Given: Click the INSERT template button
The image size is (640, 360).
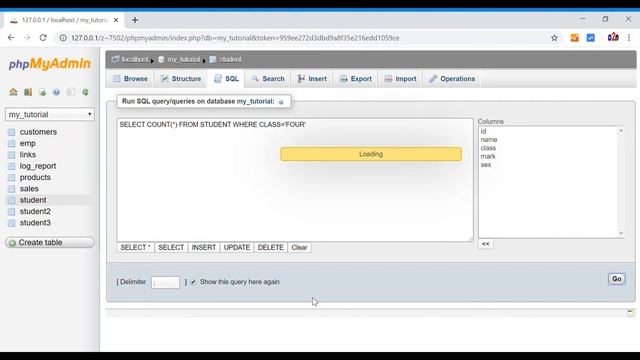Looking at the screenshot, I should coord(204,247).
